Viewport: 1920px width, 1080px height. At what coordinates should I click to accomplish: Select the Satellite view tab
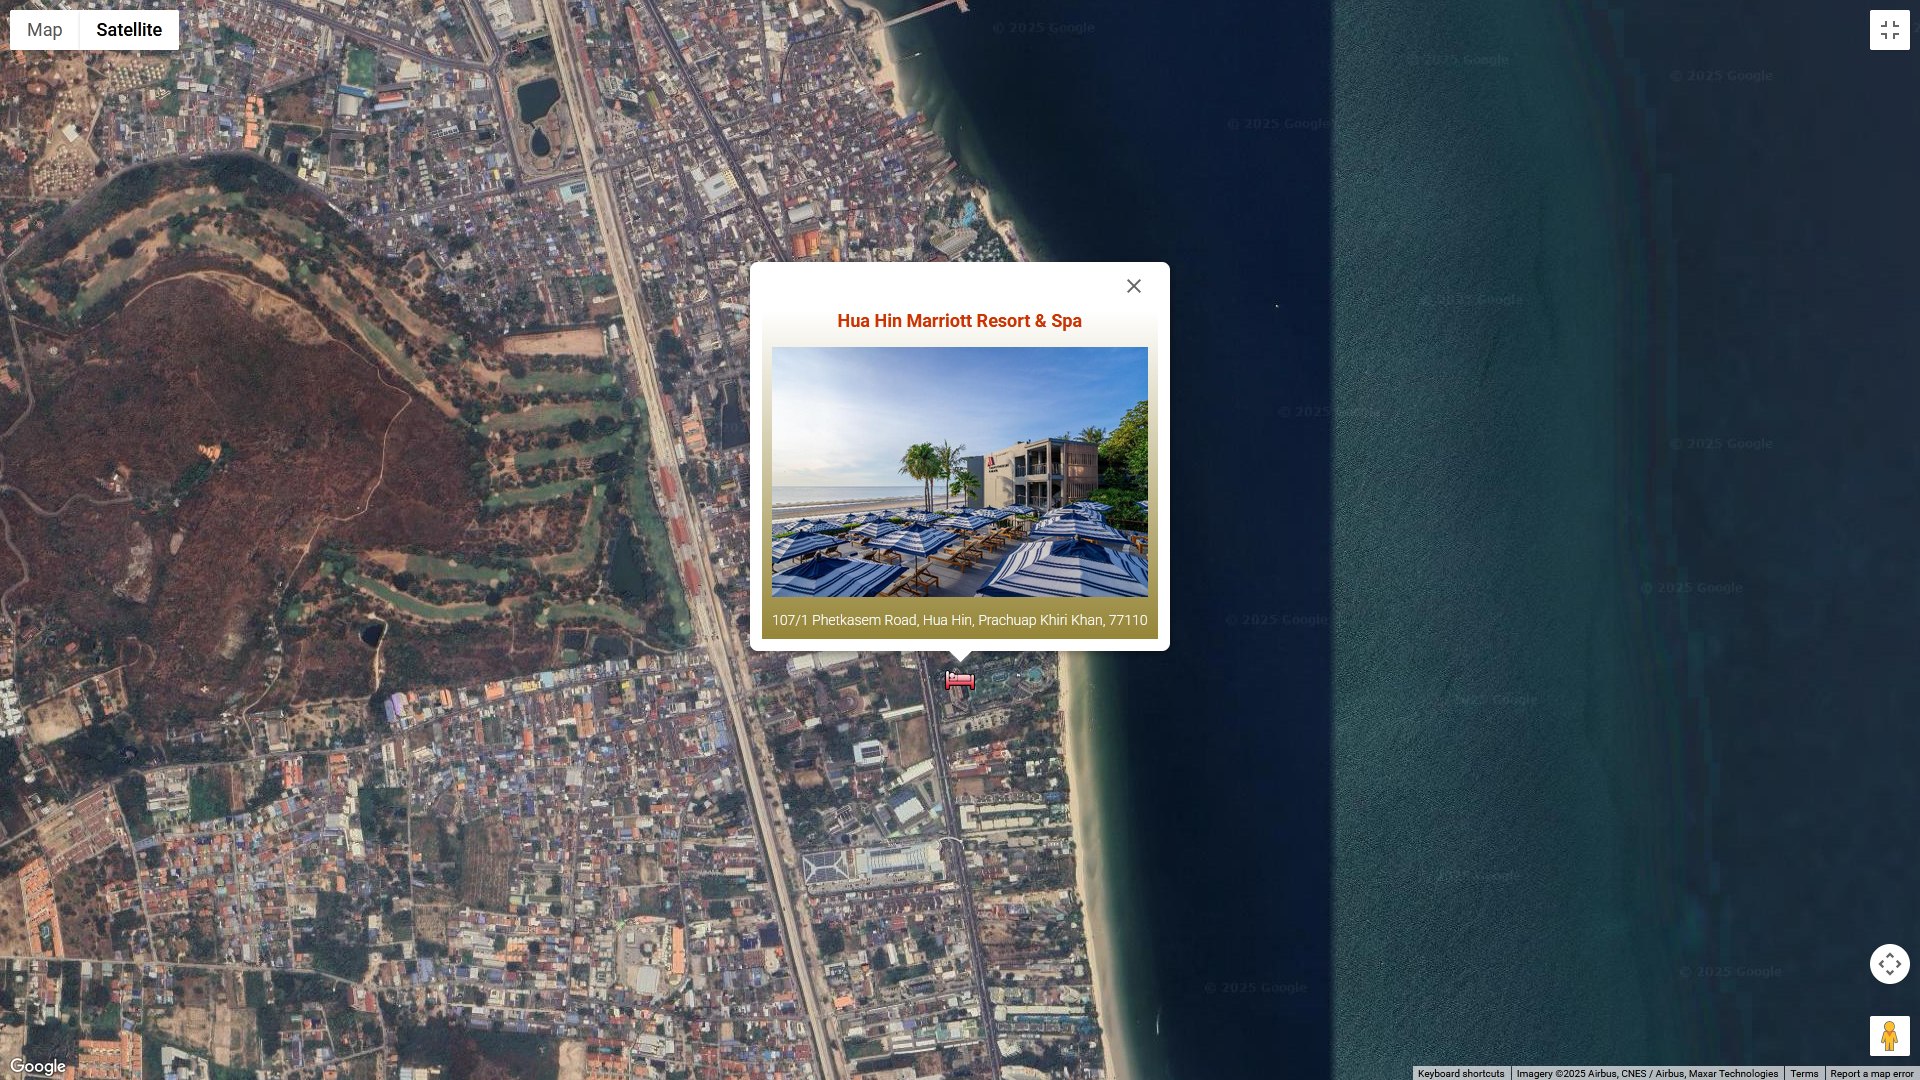tap(129, 30)
